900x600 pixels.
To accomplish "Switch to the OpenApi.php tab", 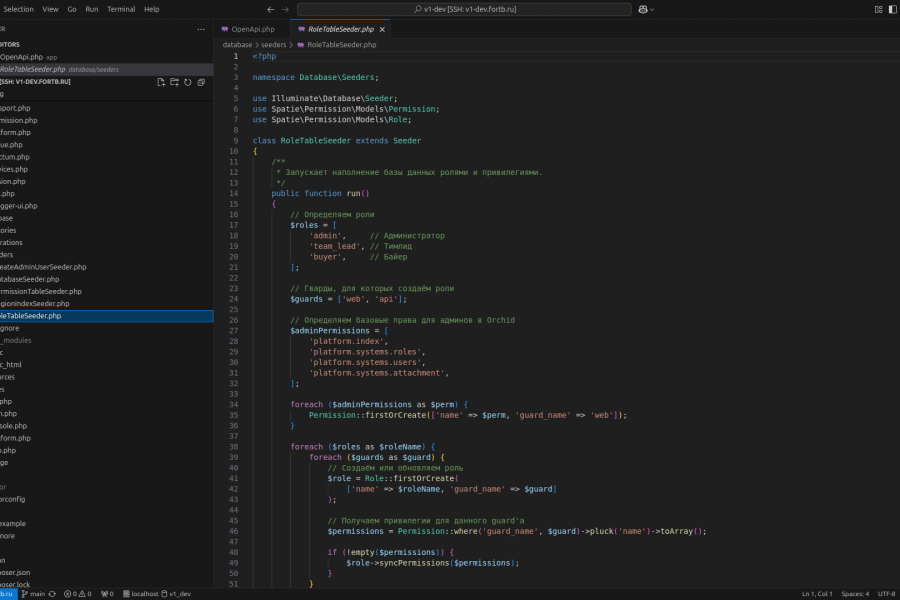I will pos(252,30).
